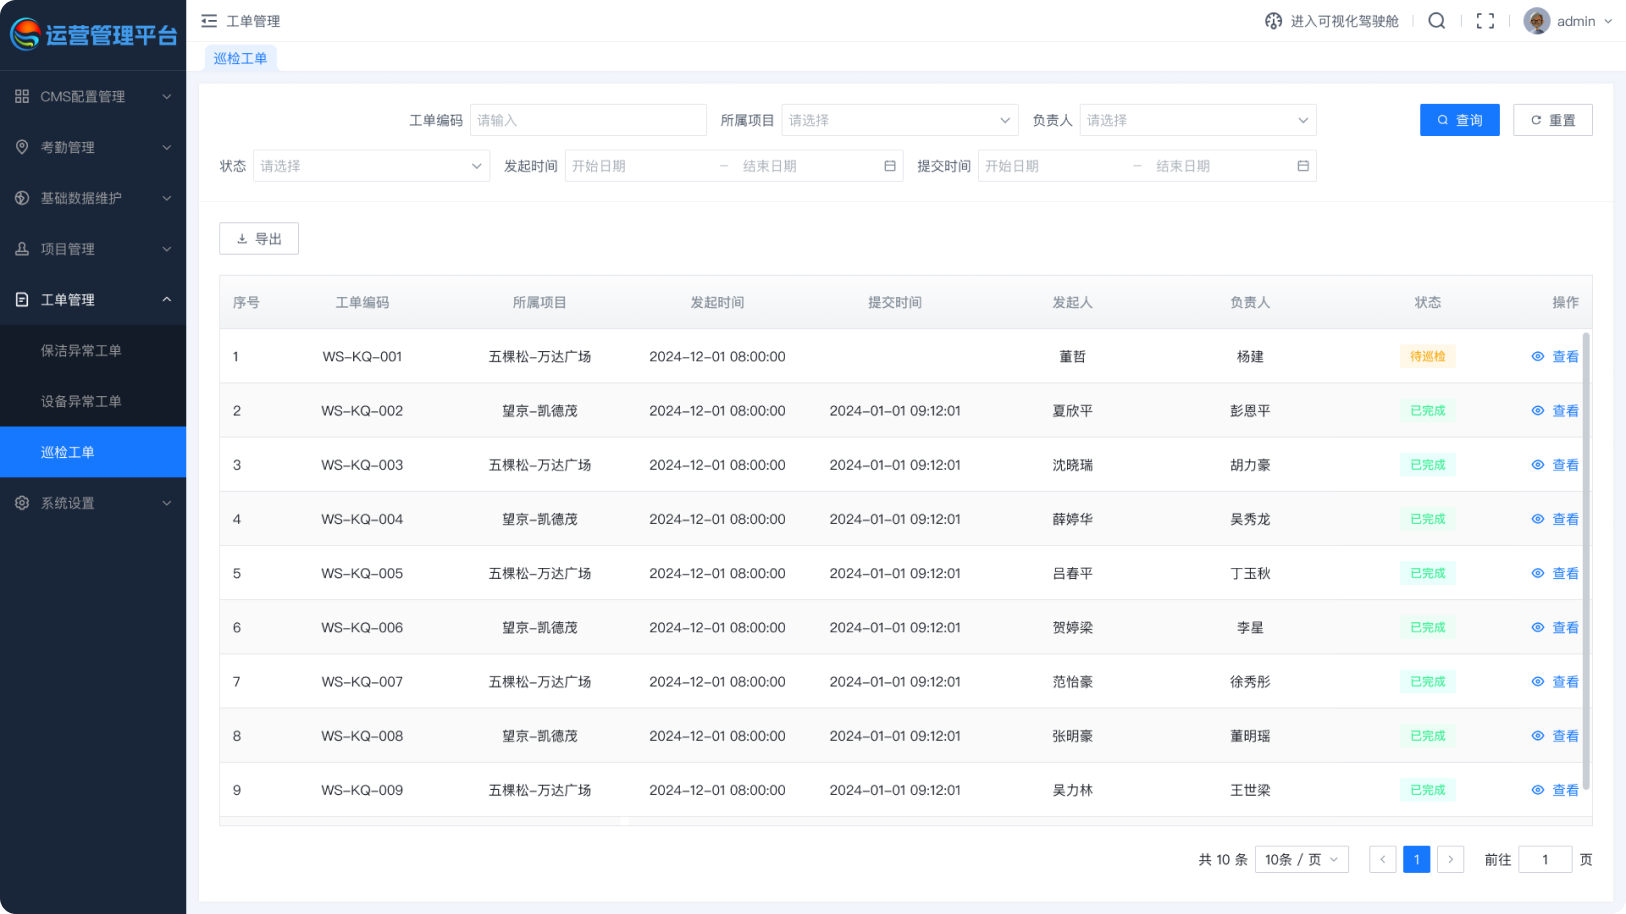Click the 项目管理 person icon
The height and width of the screenshot is (914, 1626).
click(22, 249)
